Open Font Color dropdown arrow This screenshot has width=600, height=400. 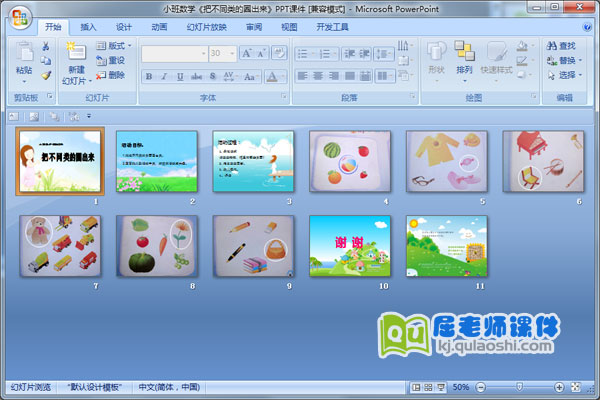tap(284, 77)
